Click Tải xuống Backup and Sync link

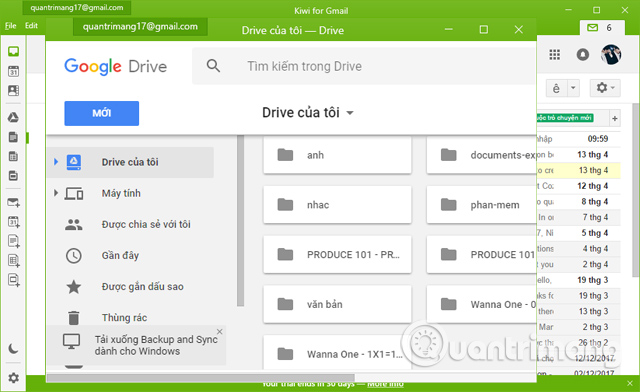click(156, 345)
